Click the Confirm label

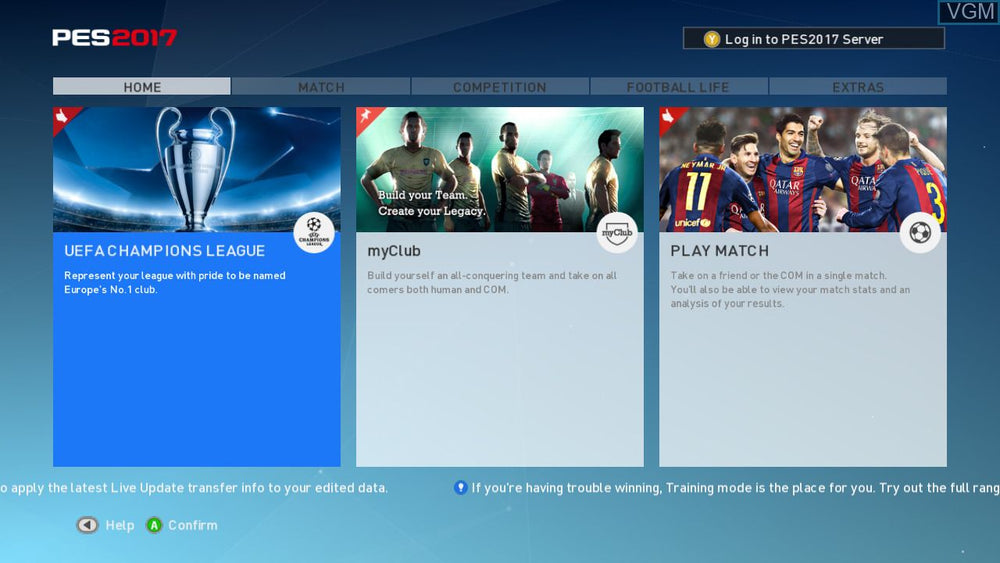tap(193, 525)
